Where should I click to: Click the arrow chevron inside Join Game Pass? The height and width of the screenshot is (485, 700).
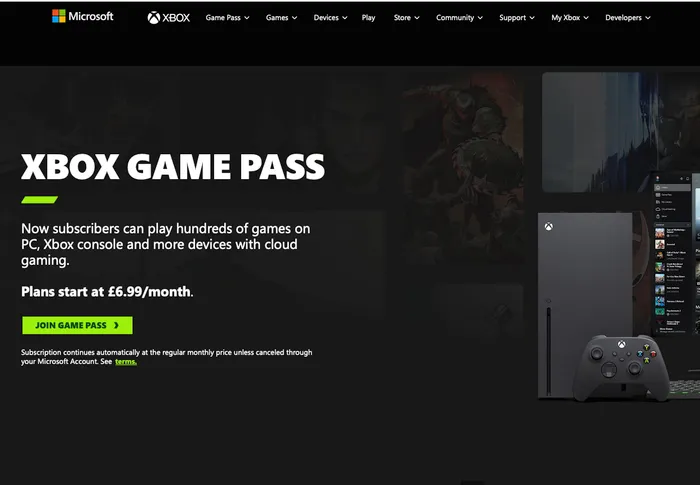click(x=117, y=325)
